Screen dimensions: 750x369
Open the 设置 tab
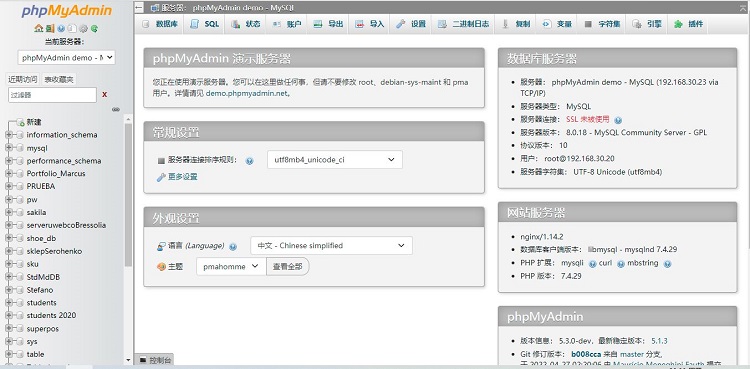(410, 24)
